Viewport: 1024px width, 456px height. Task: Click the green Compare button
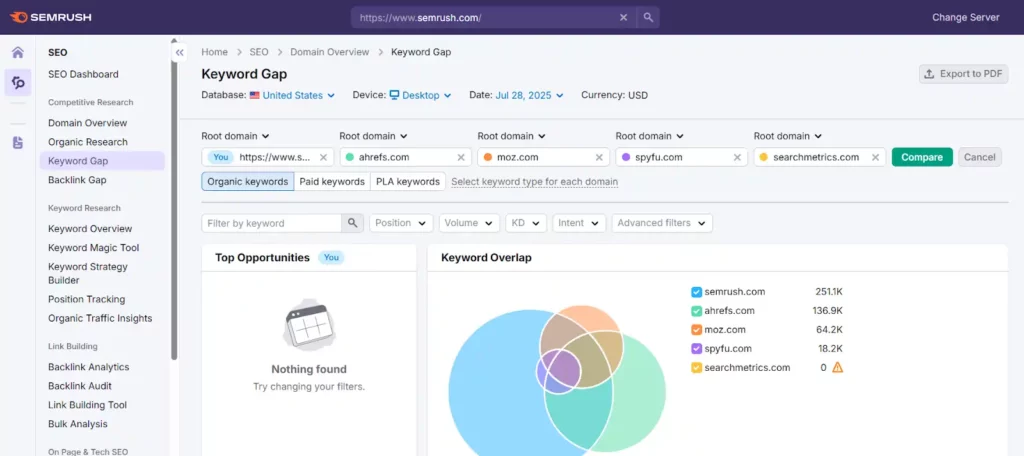[921, 157]
